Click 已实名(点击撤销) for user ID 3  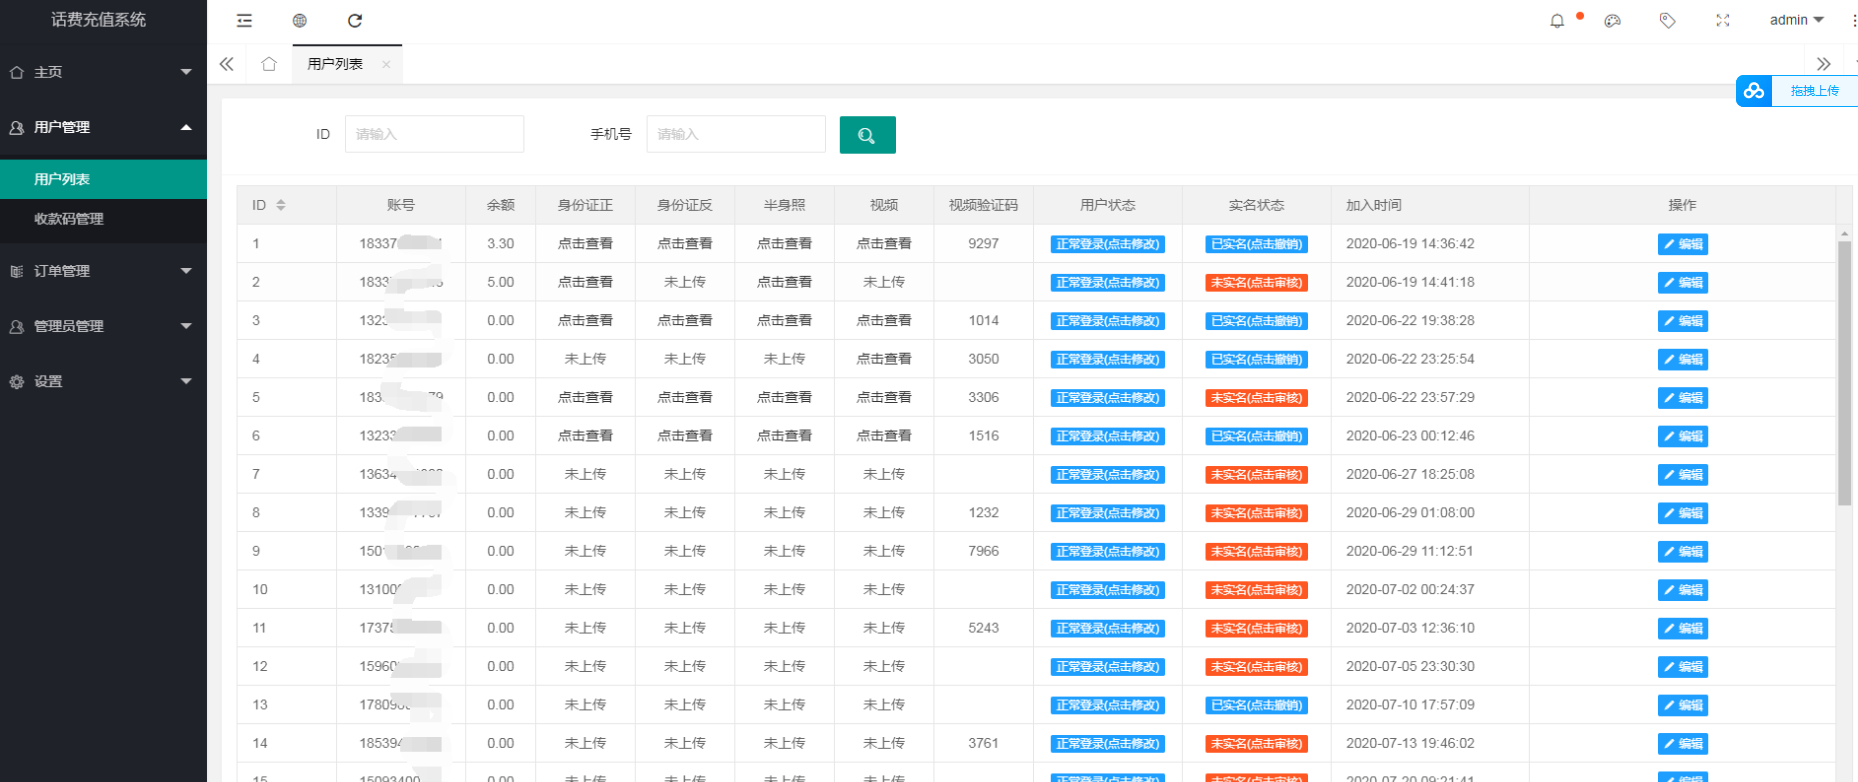(1256, 321)
